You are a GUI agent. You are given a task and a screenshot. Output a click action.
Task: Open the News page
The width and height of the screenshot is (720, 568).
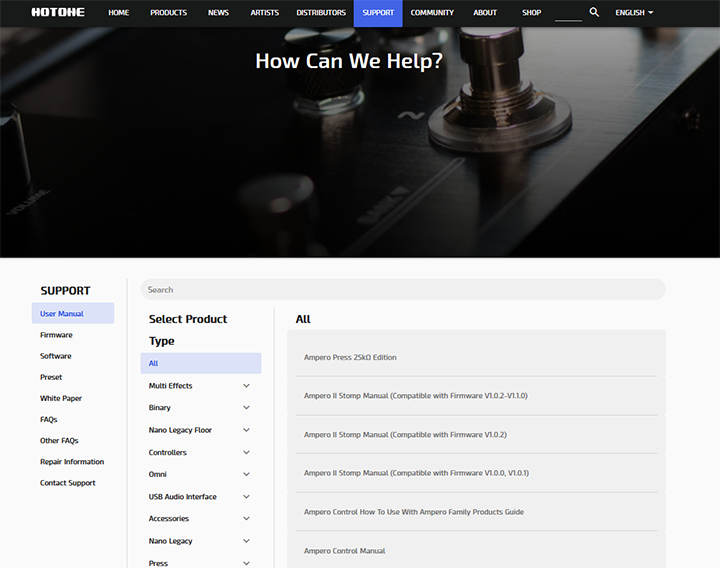point(218,13)
